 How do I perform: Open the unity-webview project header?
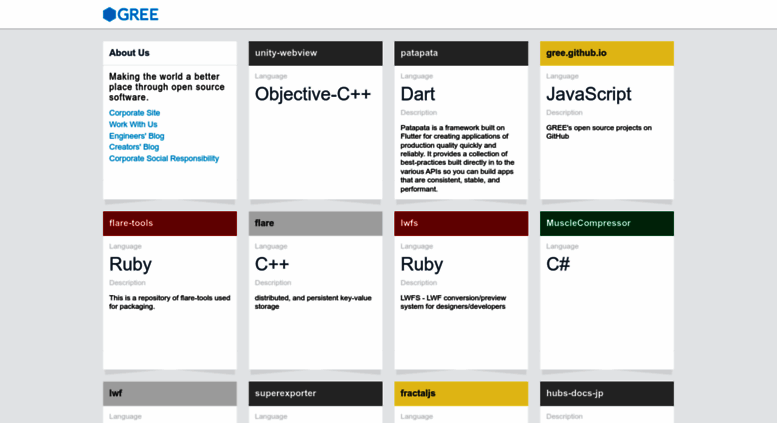[x=316, y=53]
